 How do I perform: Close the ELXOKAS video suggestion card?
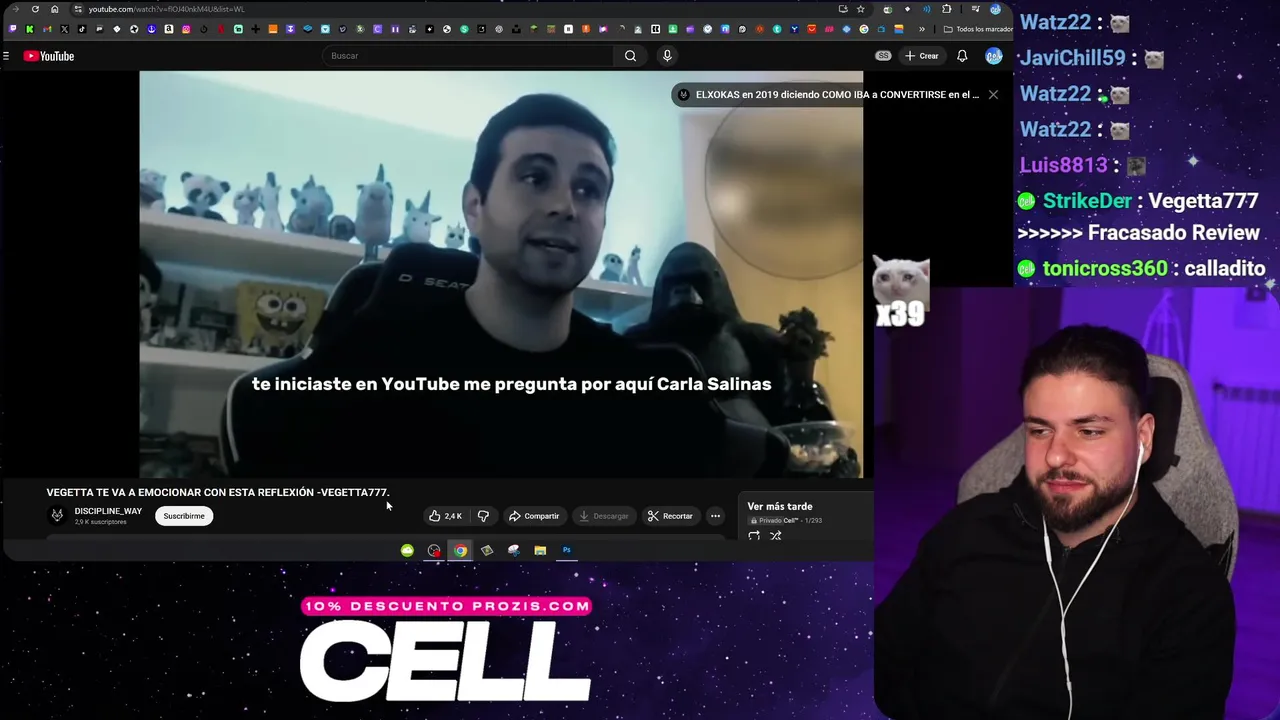pyautogui.click(x=993, y=94)
